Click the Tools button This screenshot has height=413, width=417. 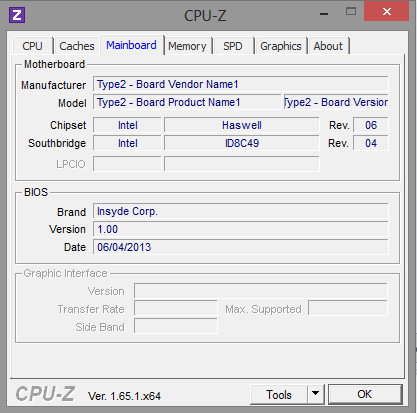(x=279, y=394)
